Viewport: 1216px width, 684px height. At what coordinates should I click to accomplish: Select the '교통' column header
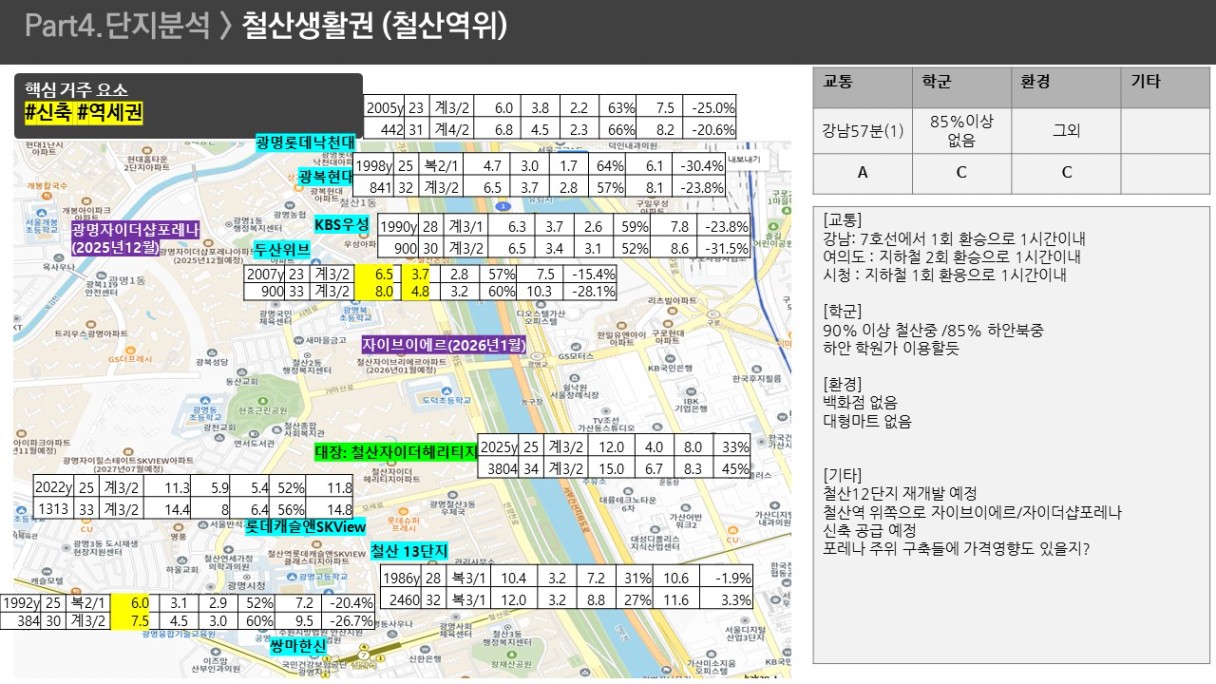[x=837, y=83]
